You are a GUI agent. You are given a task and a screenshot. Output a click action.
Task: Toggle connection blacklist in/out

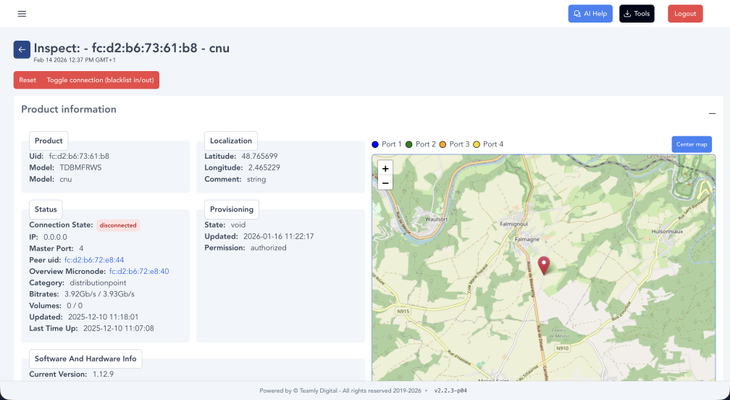click(100, 80)
